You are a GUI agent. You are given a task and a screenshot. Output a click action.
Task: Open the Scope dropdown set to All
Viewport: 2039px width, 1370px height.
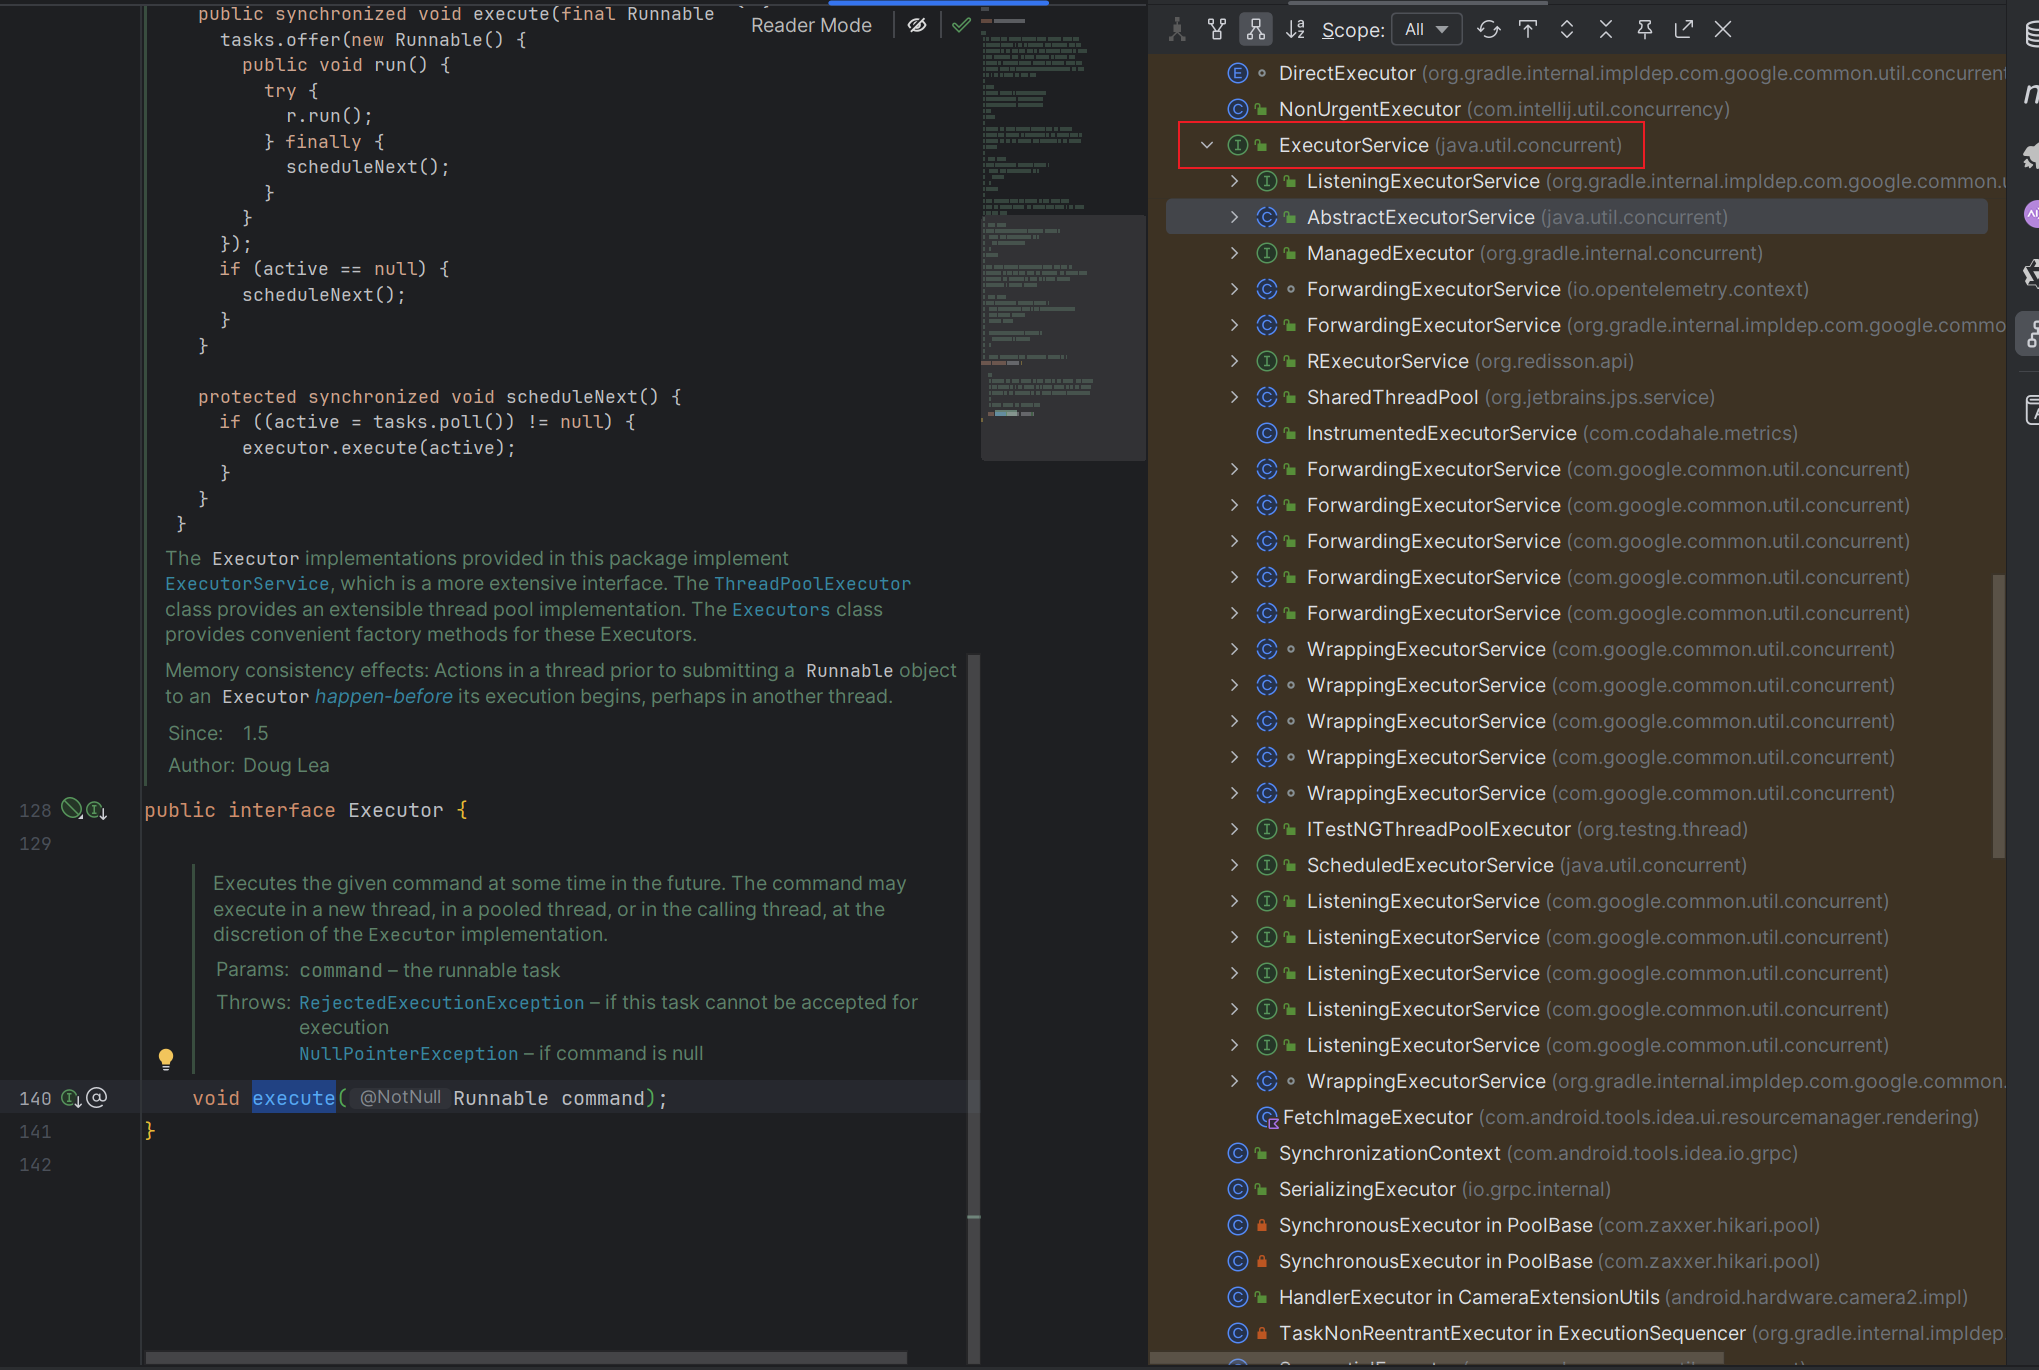coord(1426,29)
